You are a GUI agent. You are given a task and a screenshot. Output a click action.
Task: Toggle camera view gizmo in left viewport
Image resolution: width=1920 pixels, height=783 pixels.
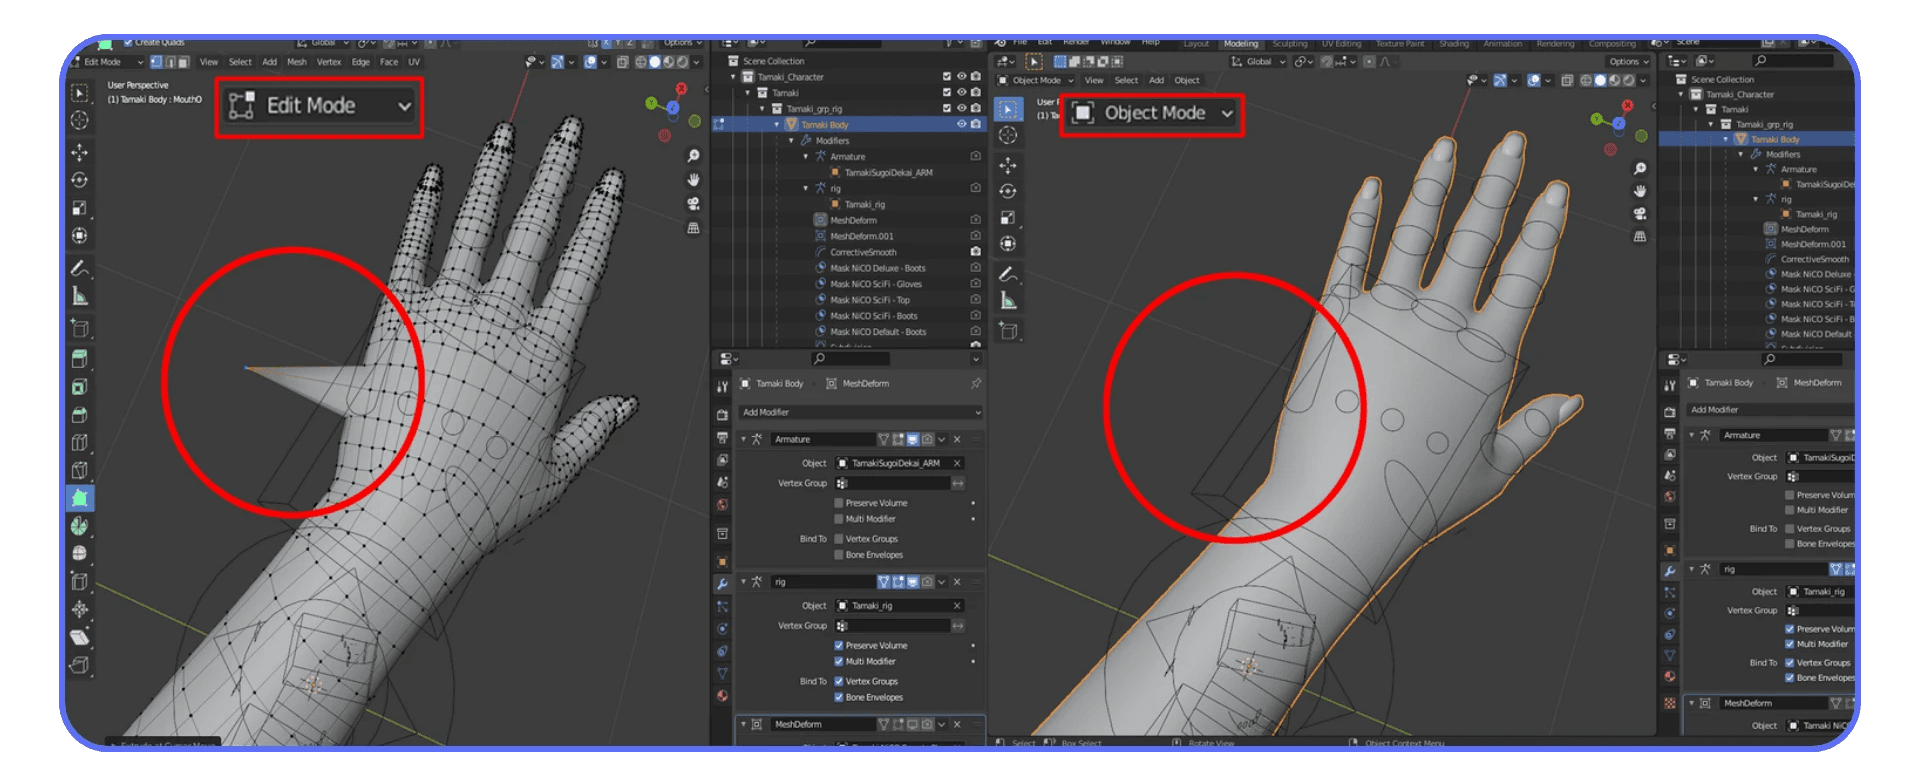point(693,203)
